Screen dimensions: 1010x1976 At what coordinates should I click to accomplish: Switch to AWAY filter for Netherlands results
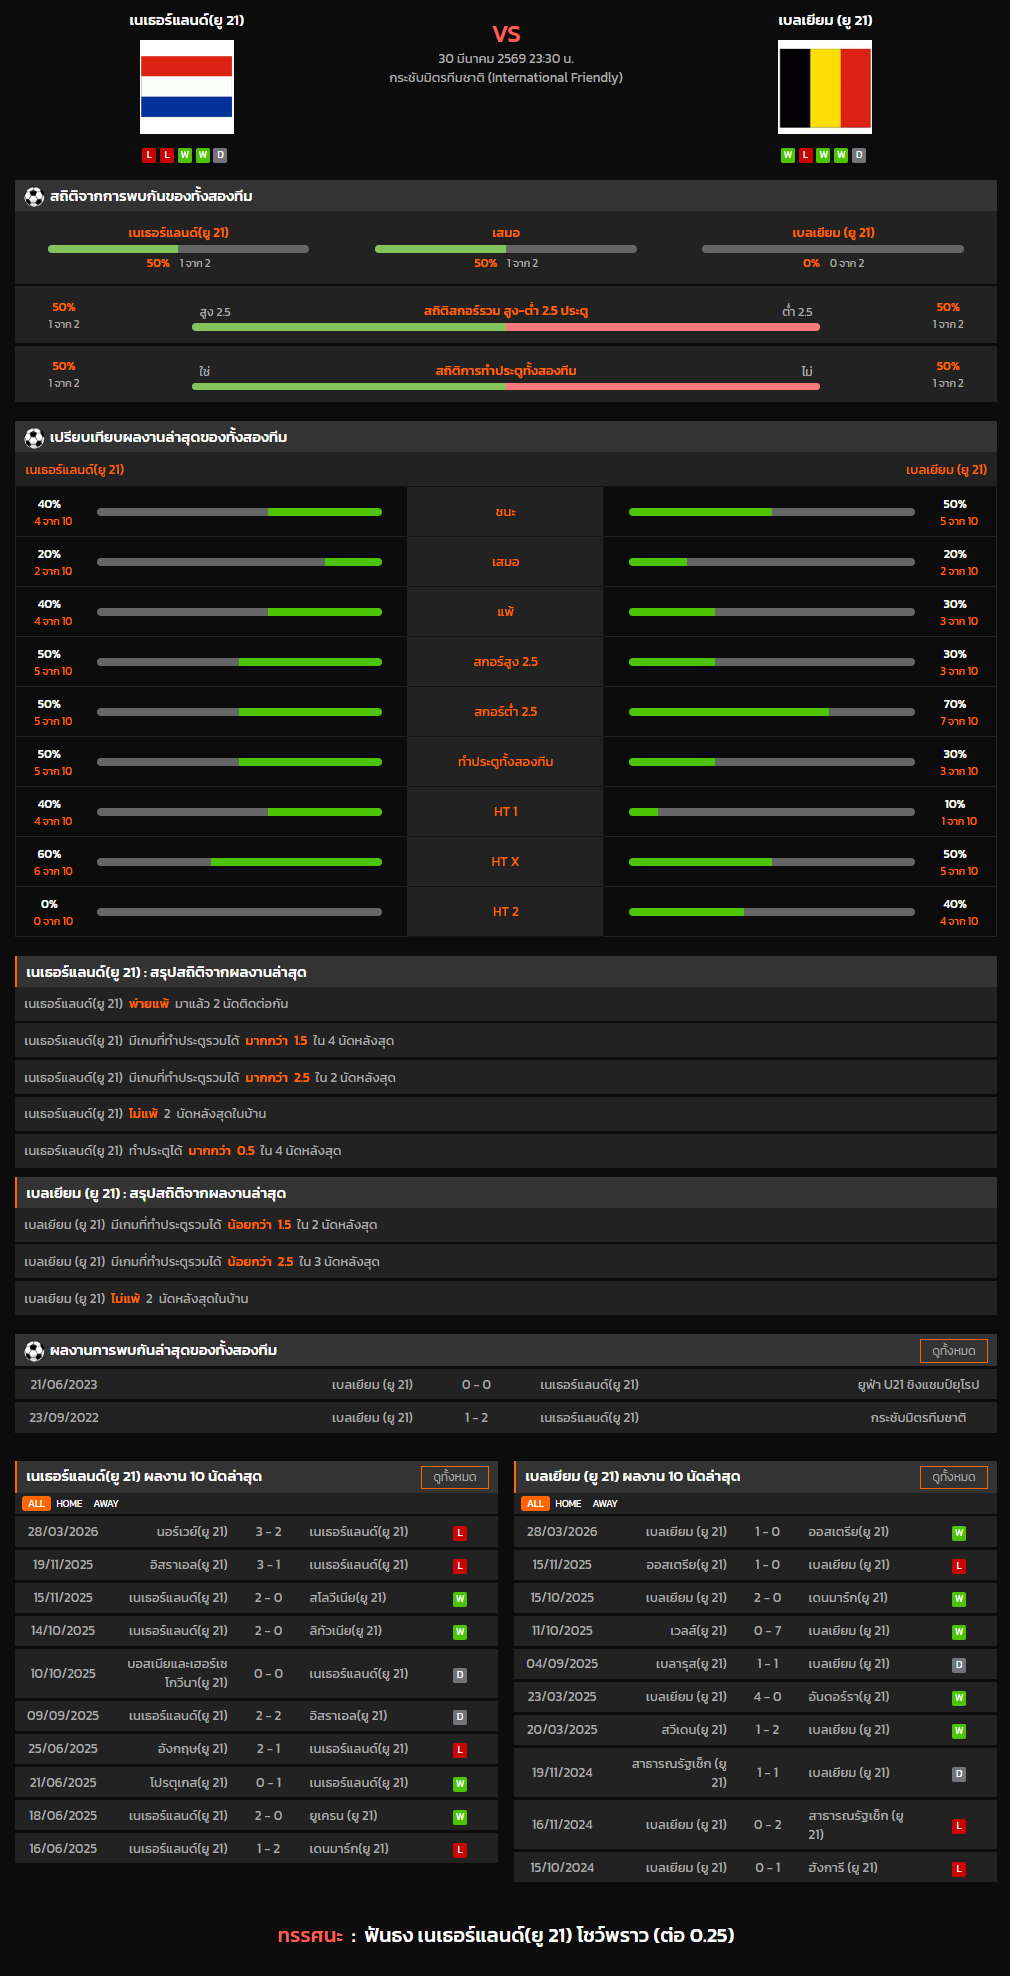[x=106, y=1504]
